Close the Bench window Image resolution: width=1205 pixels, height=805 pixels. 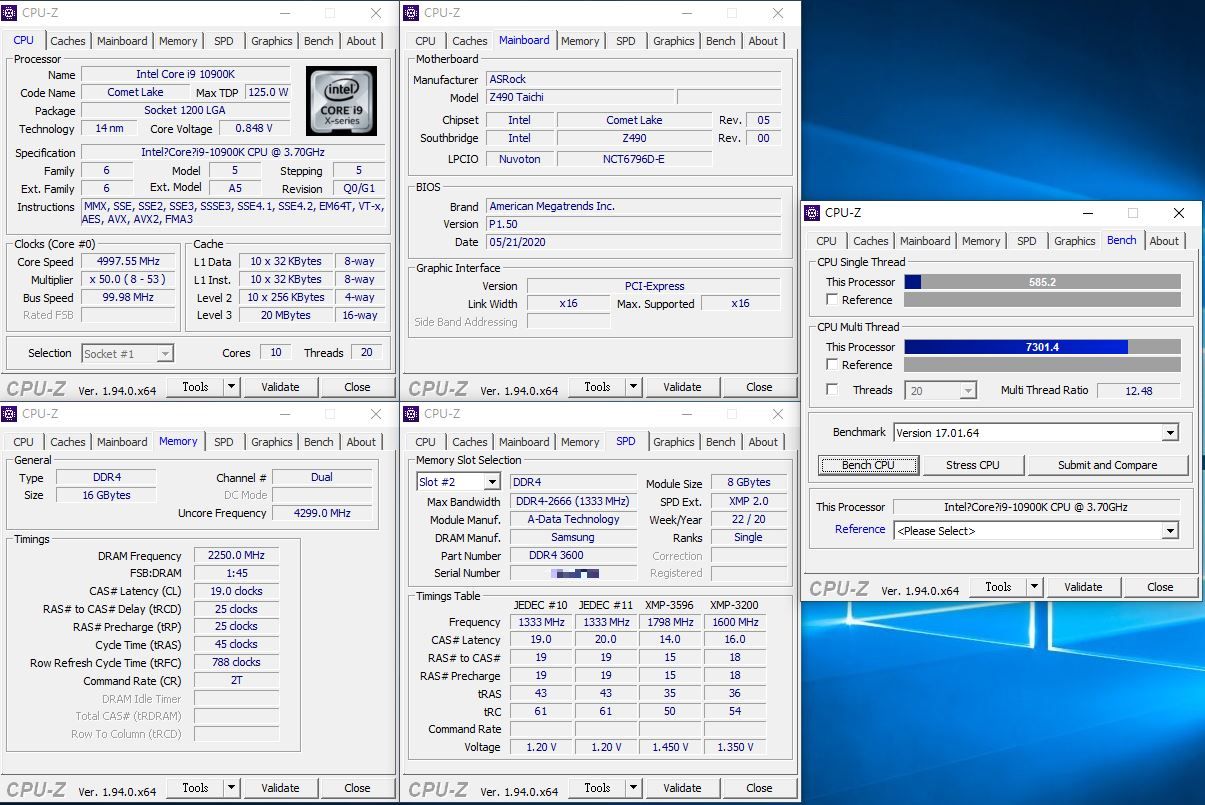(x=1178, y=213)
